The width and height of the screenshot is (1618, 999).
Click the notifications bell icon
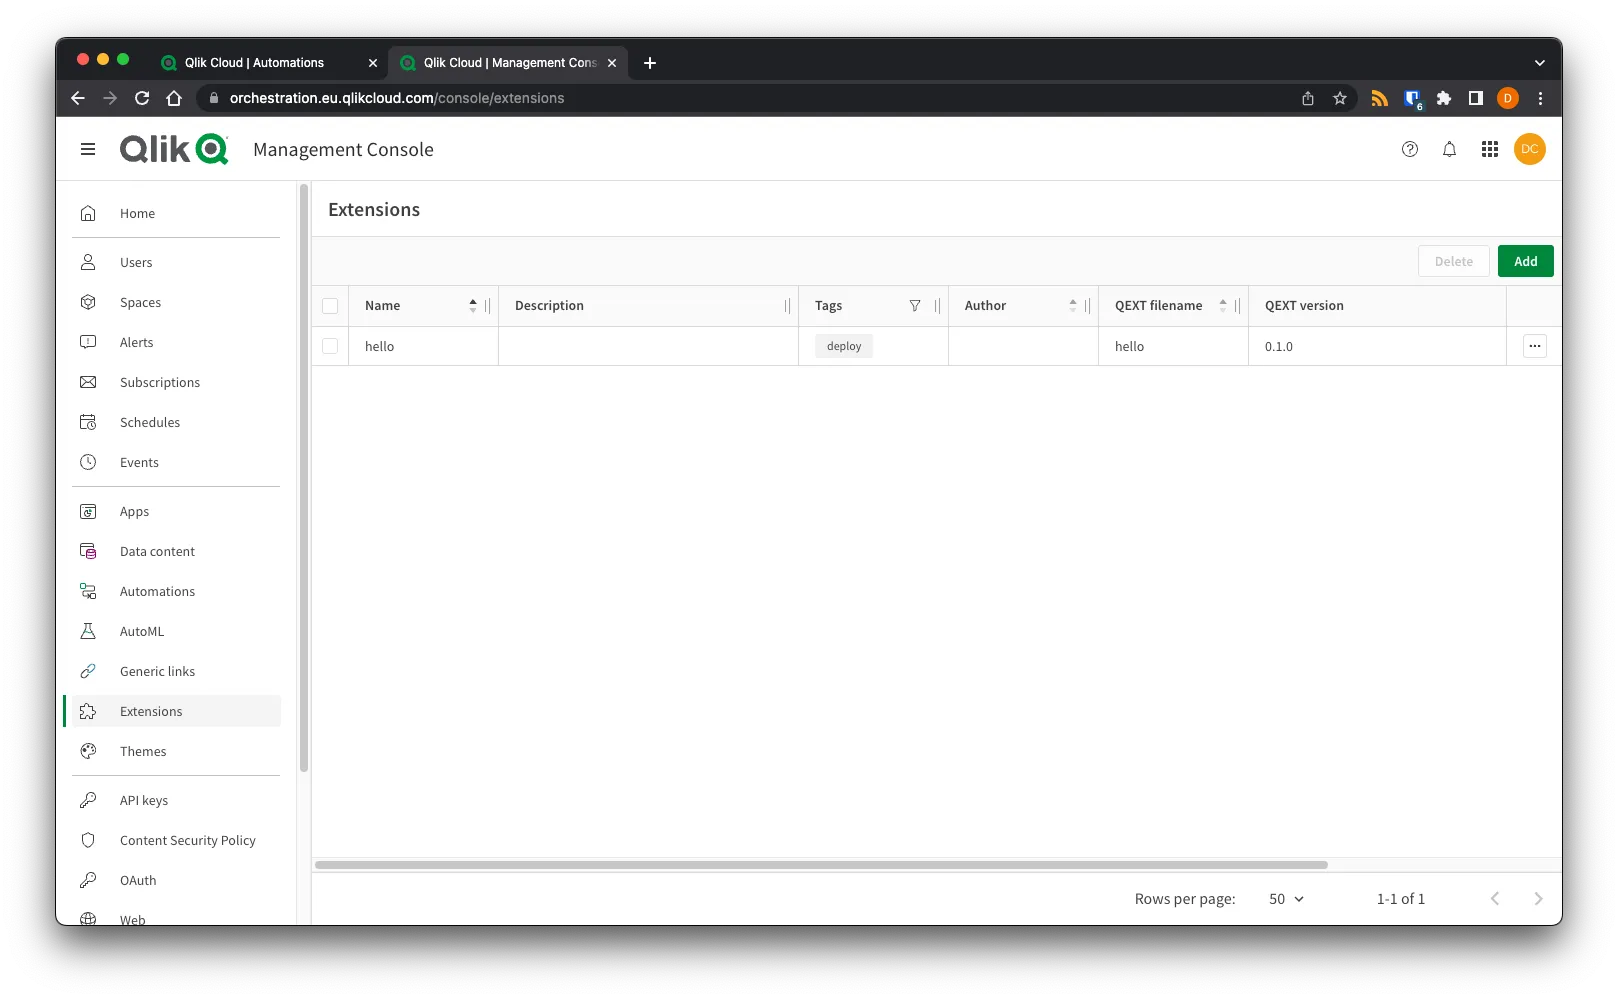pyautogui.click(x=1449, y=149)
